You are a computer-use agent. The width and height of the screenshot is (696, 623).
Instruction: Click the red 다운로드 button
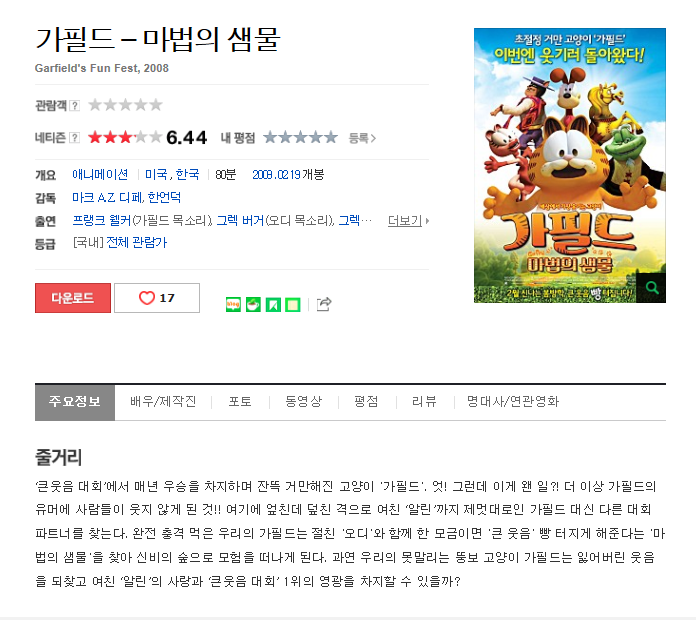(x=73, y=298)
